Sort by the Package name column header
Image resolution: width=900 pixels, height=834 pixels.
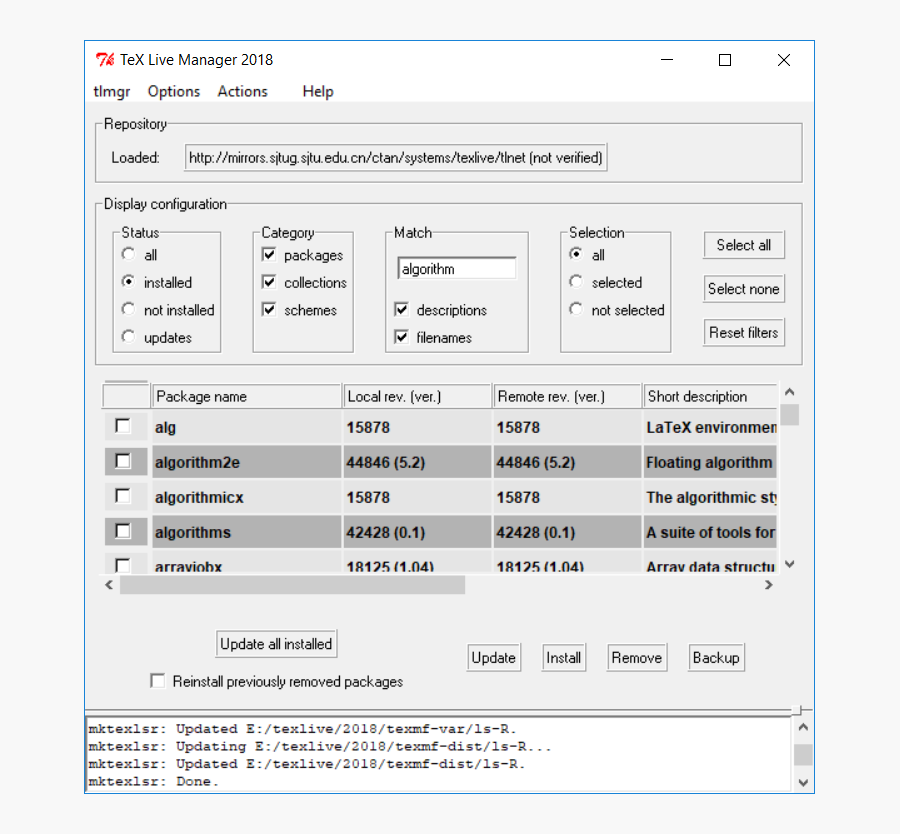click(x=246, y=396)
